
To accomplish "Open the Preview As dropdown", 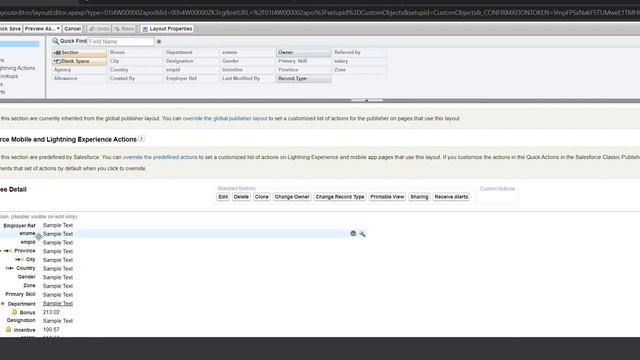I will pyautogui.click(x=42, y=29).
